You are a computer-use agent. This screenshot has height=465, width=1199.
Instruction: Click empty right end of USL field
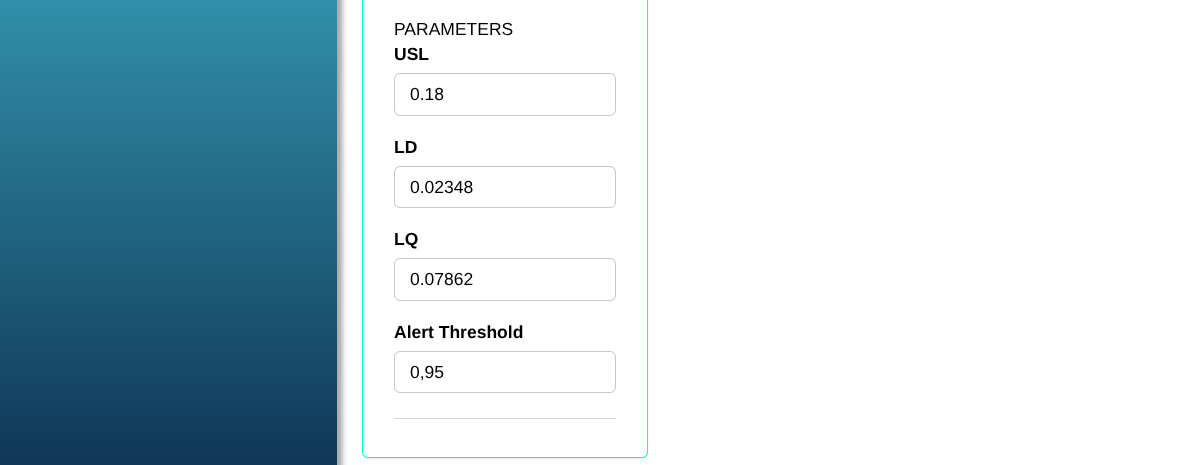pyautogui.click(x=580, y=94)
